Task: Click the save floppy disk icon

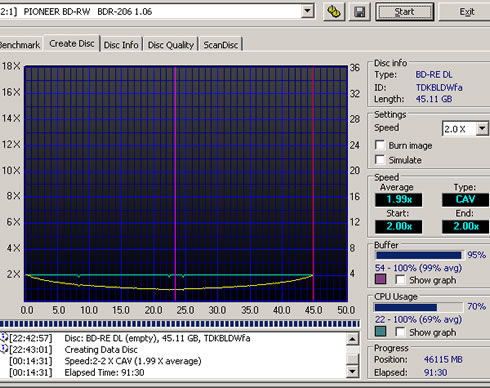Action: (x=360, y=12)
